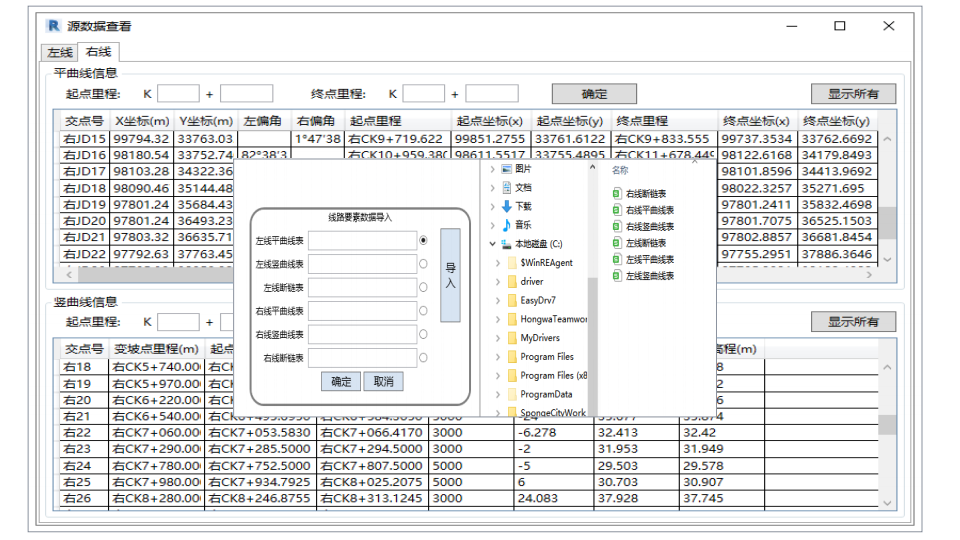Viewport: 960px width, 540px height.
Task: Expand the $WinREAgent folder chevron
Action: [x=498, y=263]
